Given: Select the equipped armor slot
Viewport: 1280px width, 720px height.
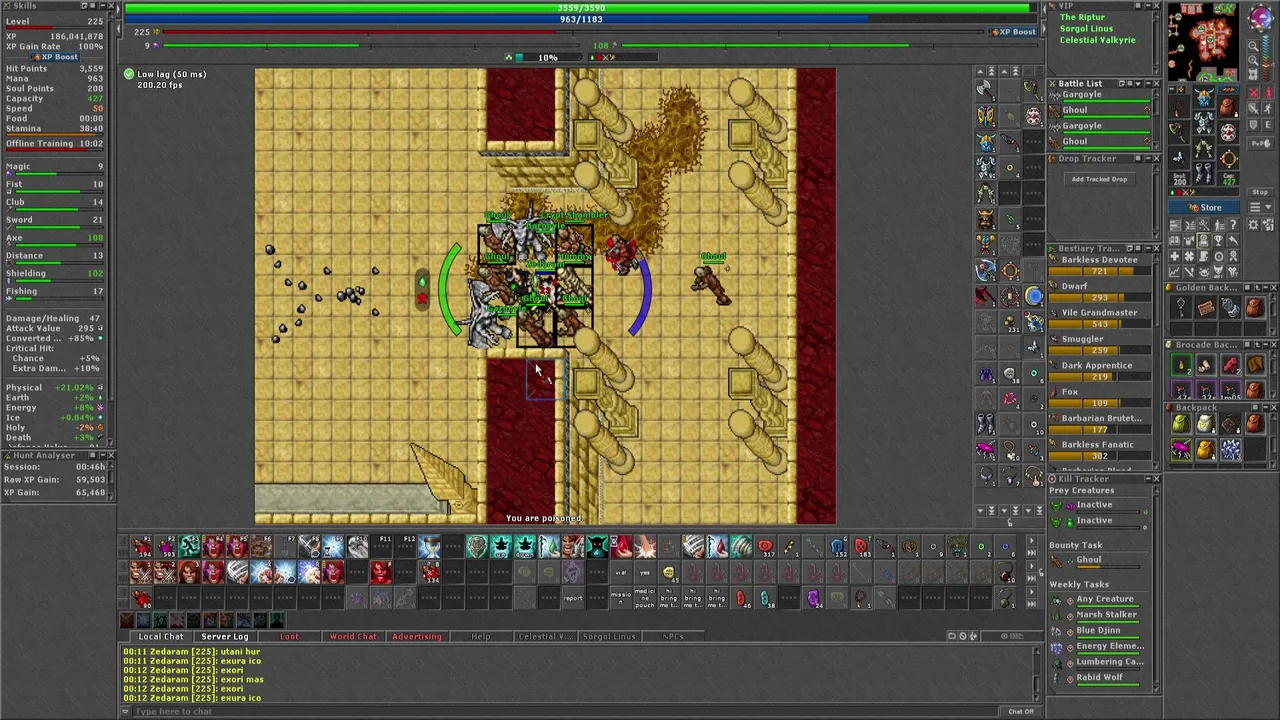Looking at the screenshot, I should click(x=1204, y=122).
